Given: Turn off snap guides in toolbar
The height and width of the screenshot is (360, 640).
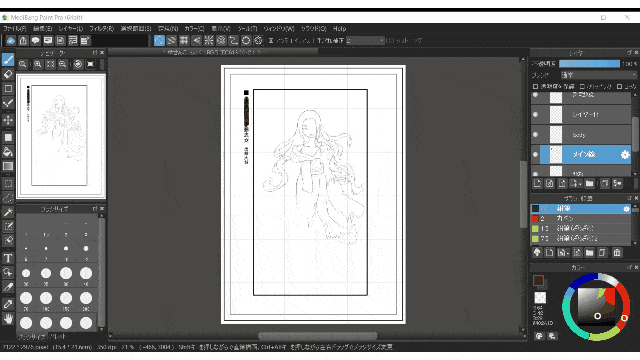Looking at the screenshot, I should [159, 40].
